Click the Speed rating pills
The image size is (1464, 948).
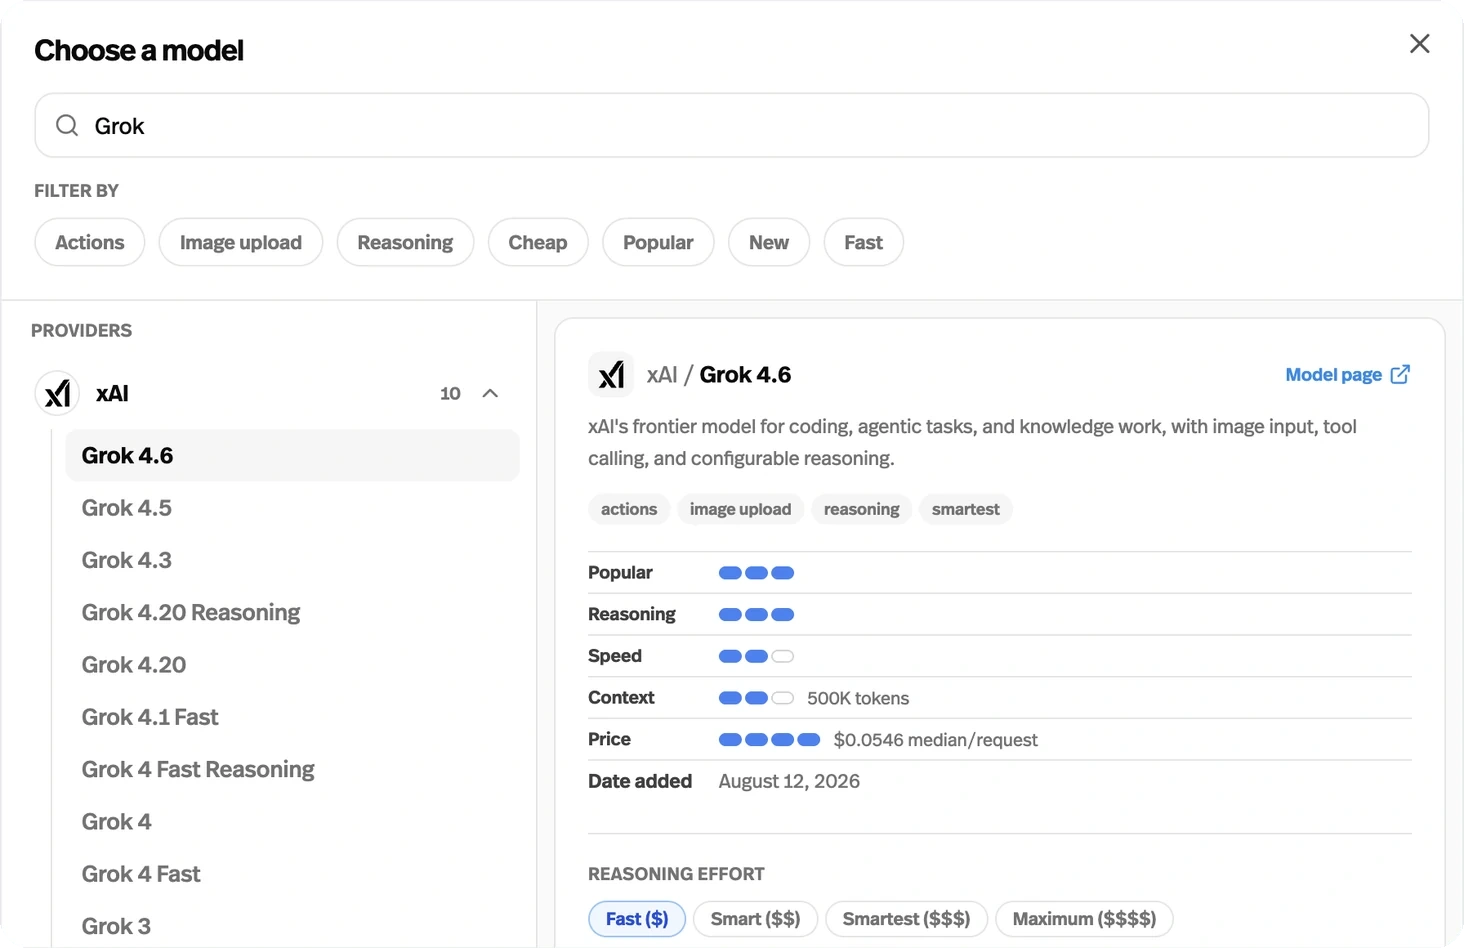click(x=756, y=656)
